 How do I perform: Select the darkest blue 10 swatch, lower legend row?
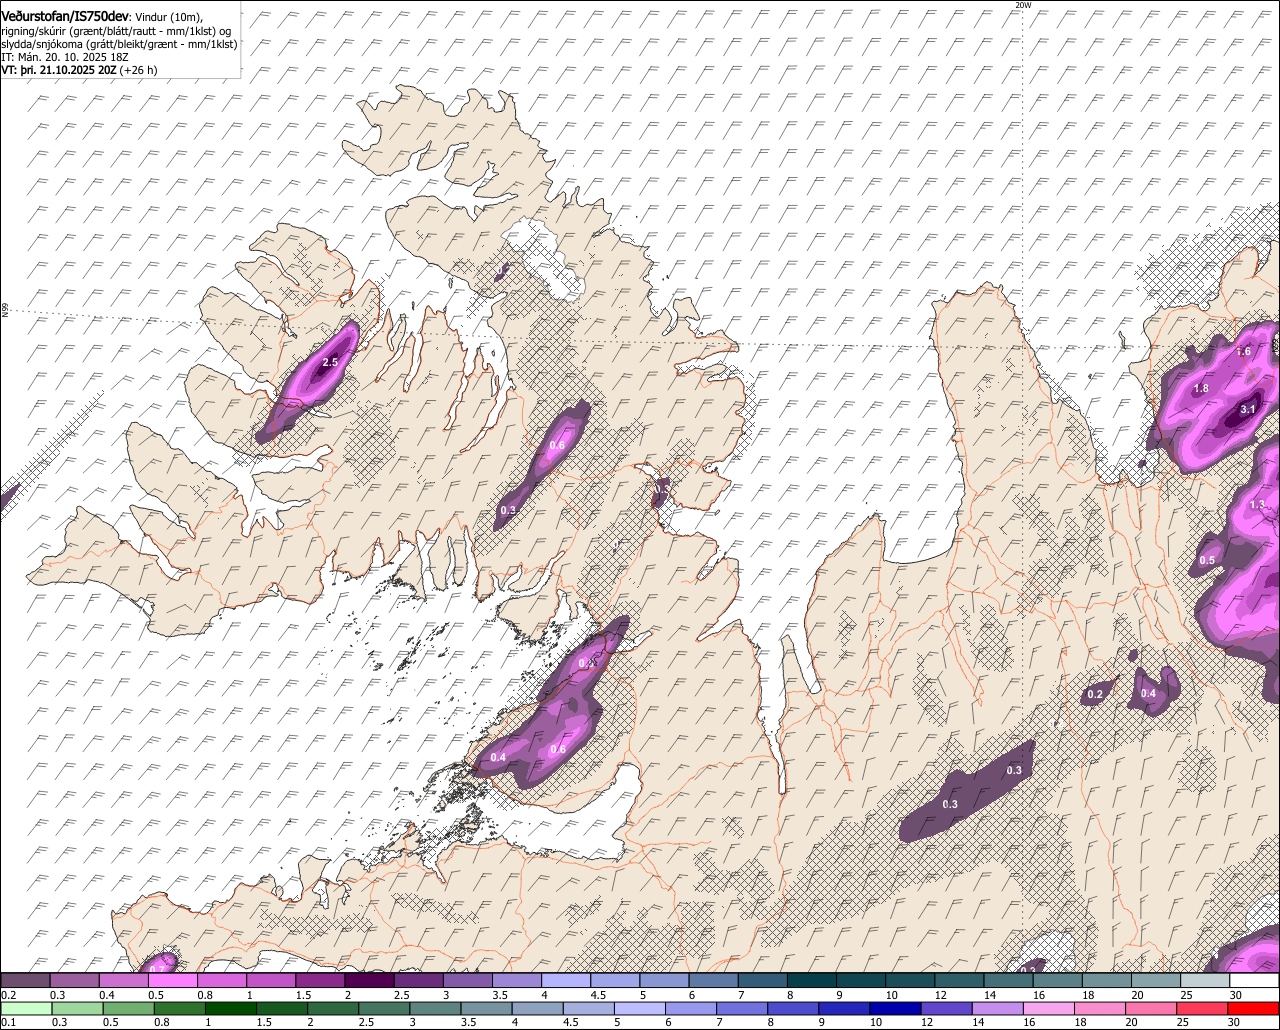tap(896, 1009)
